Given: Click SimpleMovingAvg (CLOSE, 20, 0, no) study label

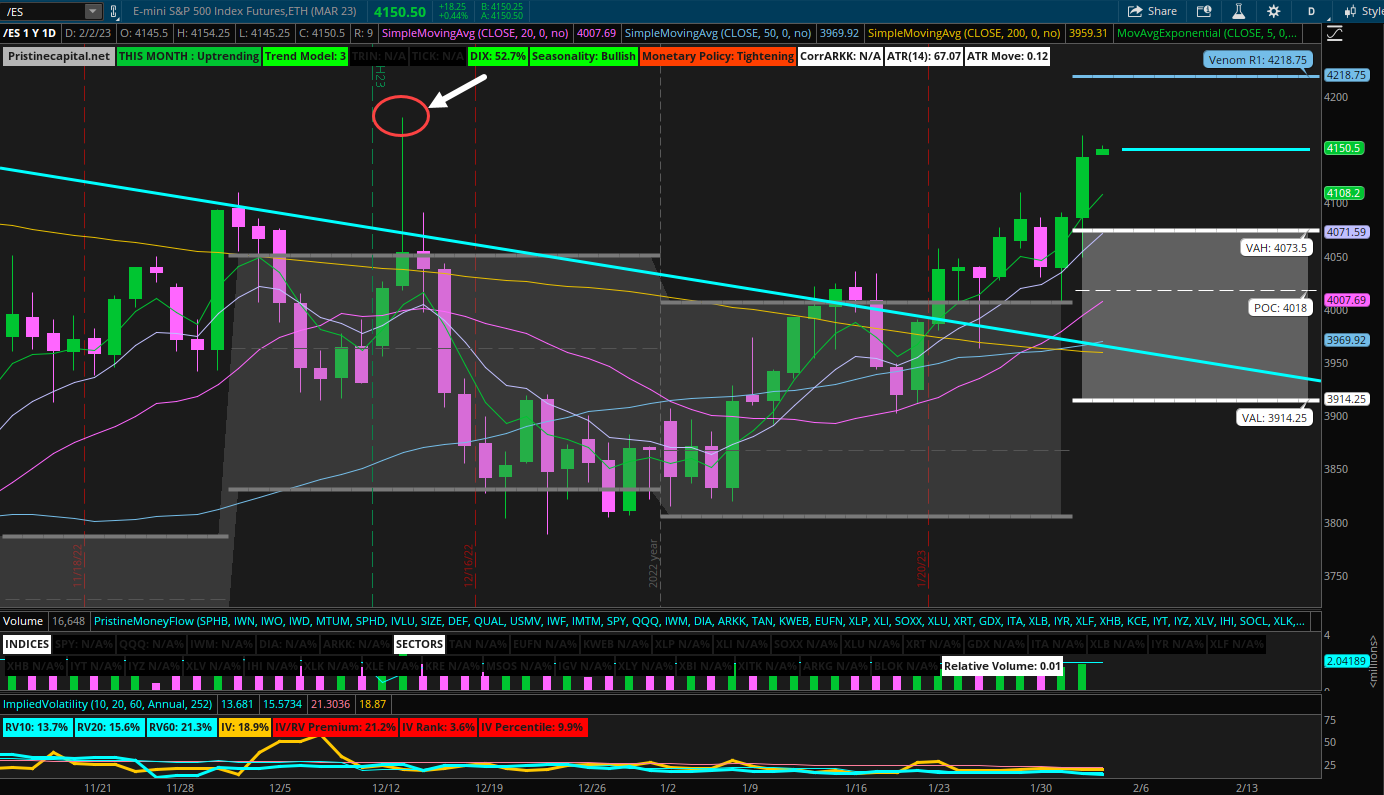Looking at the screenshot, I should pyautogui.click(x=476, y=32).
